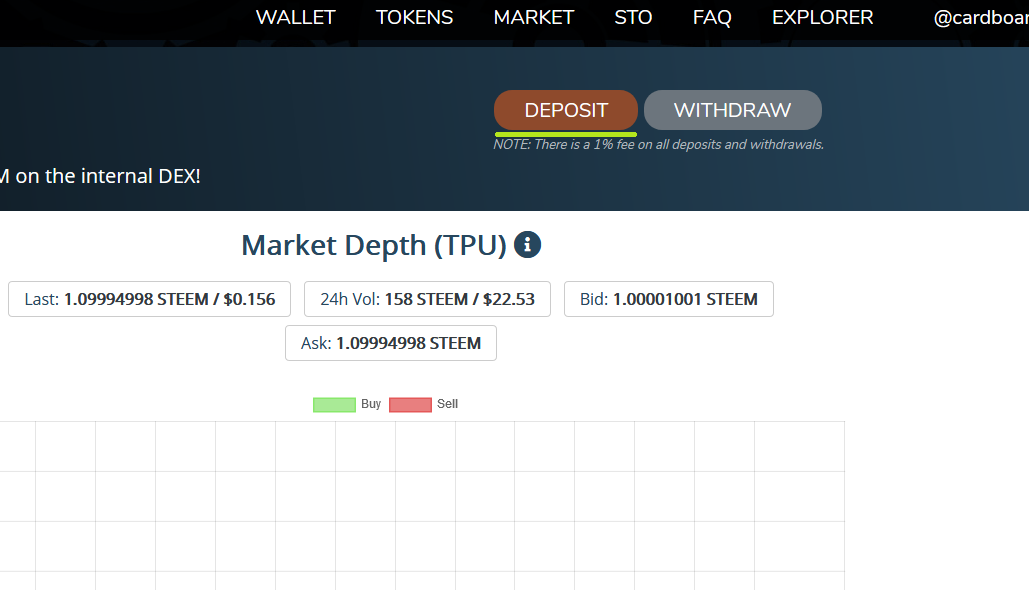Viewport: 1029px width, 590px height.
Task: Open the EXPLORER link
Action: click(x=822, y=17)
